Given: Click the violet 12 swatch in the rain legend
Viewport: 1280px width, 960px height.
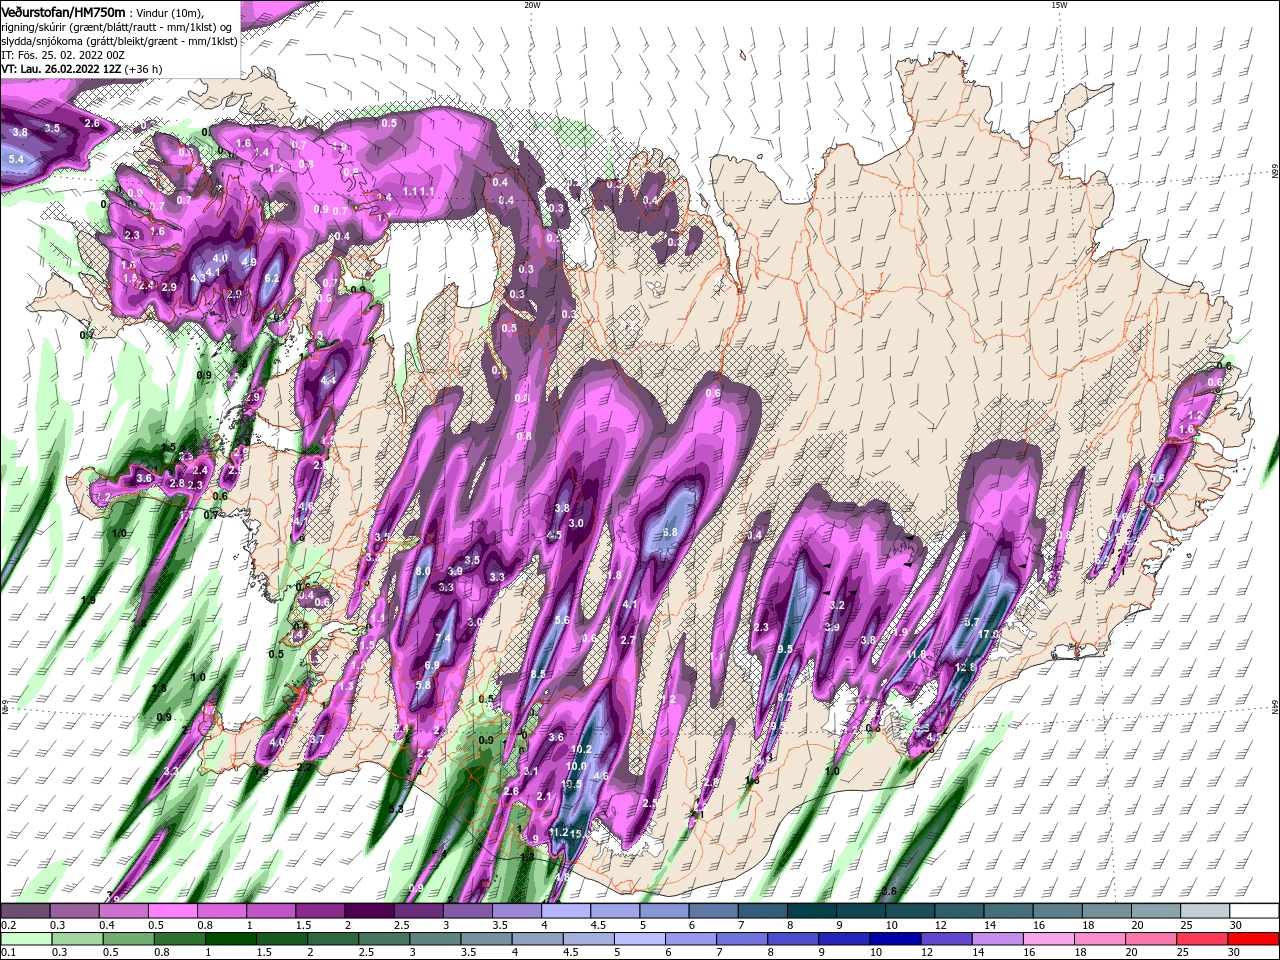Looking at the screenshot, I should click(x=946, y=939).
